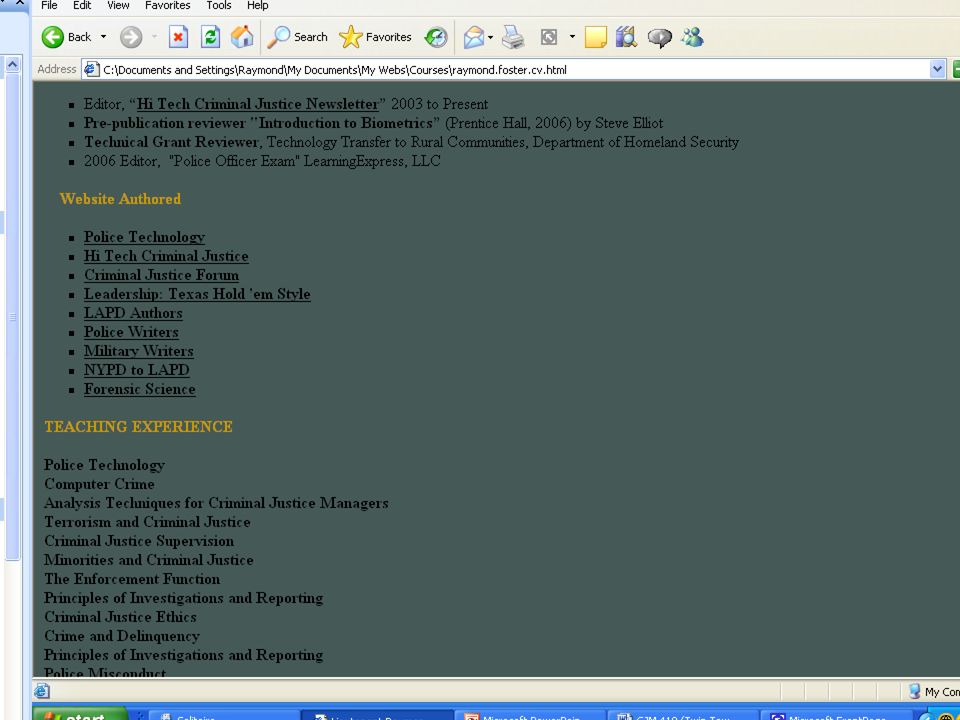This screenshot has width=960, height=720.
Task: Open the Hi Tech Criminal Justice Newsletter link
Action: (x=258, y=104)
